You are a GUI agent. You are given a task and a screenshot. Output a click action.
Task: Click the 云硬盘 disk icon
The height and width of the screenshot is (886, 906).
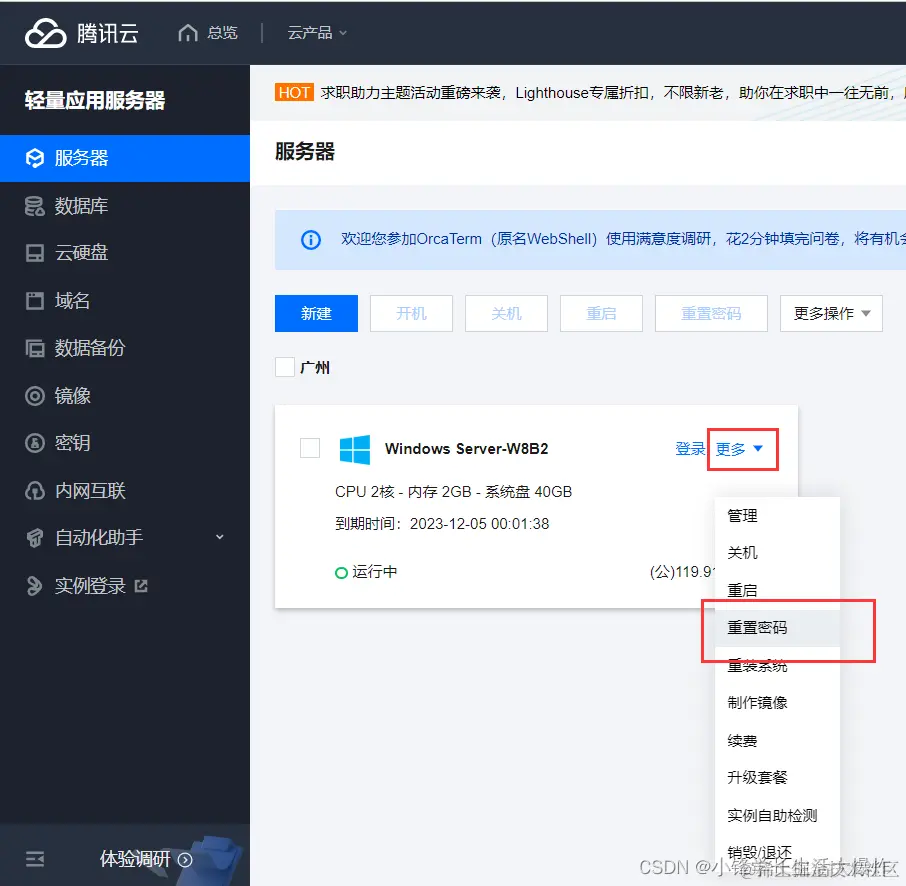(x=35, y=253)
